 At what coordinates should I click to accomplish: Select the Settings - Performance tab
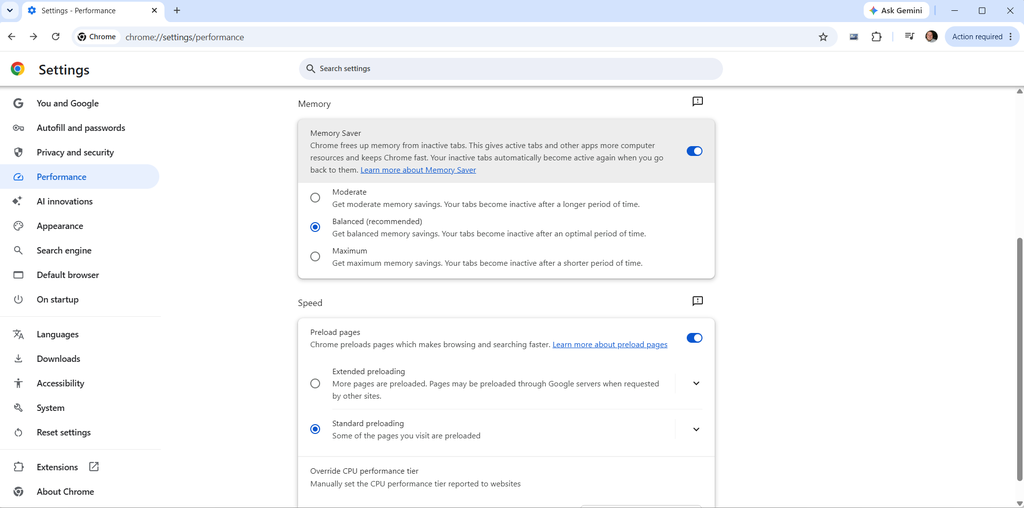pyautogui.click(x=92, y=11)
